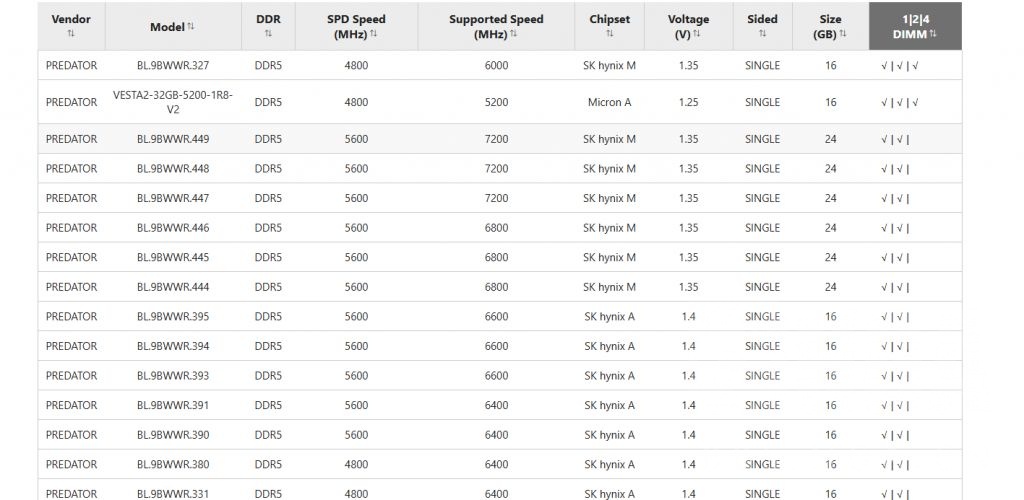1024x500 pixels.
Task: Click VESTA2-32GB-5200-1R8-V2 model name
Action: pos(173,102)
